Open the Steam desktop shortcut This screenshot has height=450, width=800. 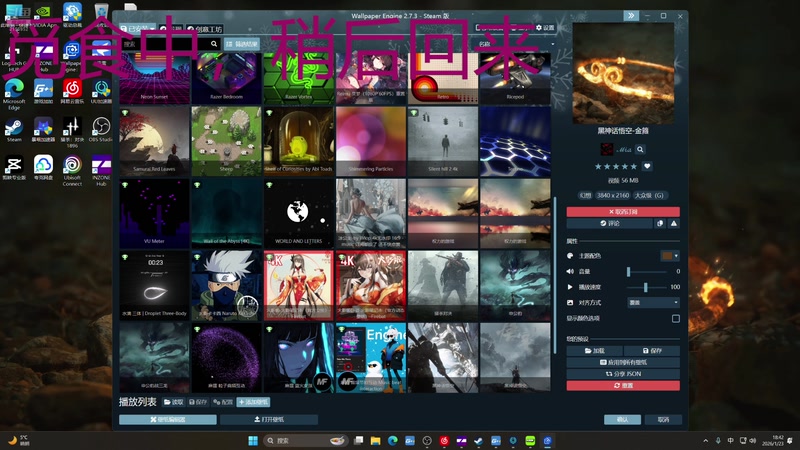coord(14,130)
